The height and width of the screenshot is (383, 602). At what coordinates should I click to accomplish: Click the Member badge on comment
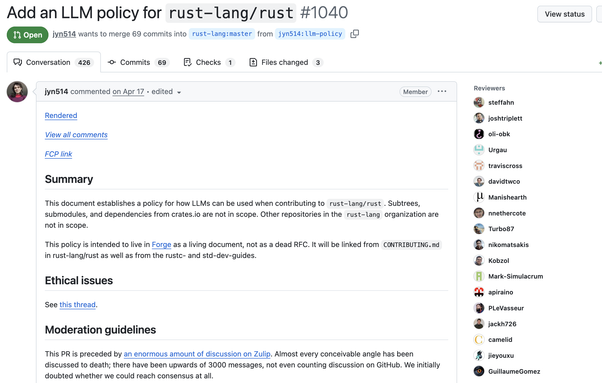(x=415, y=92)
